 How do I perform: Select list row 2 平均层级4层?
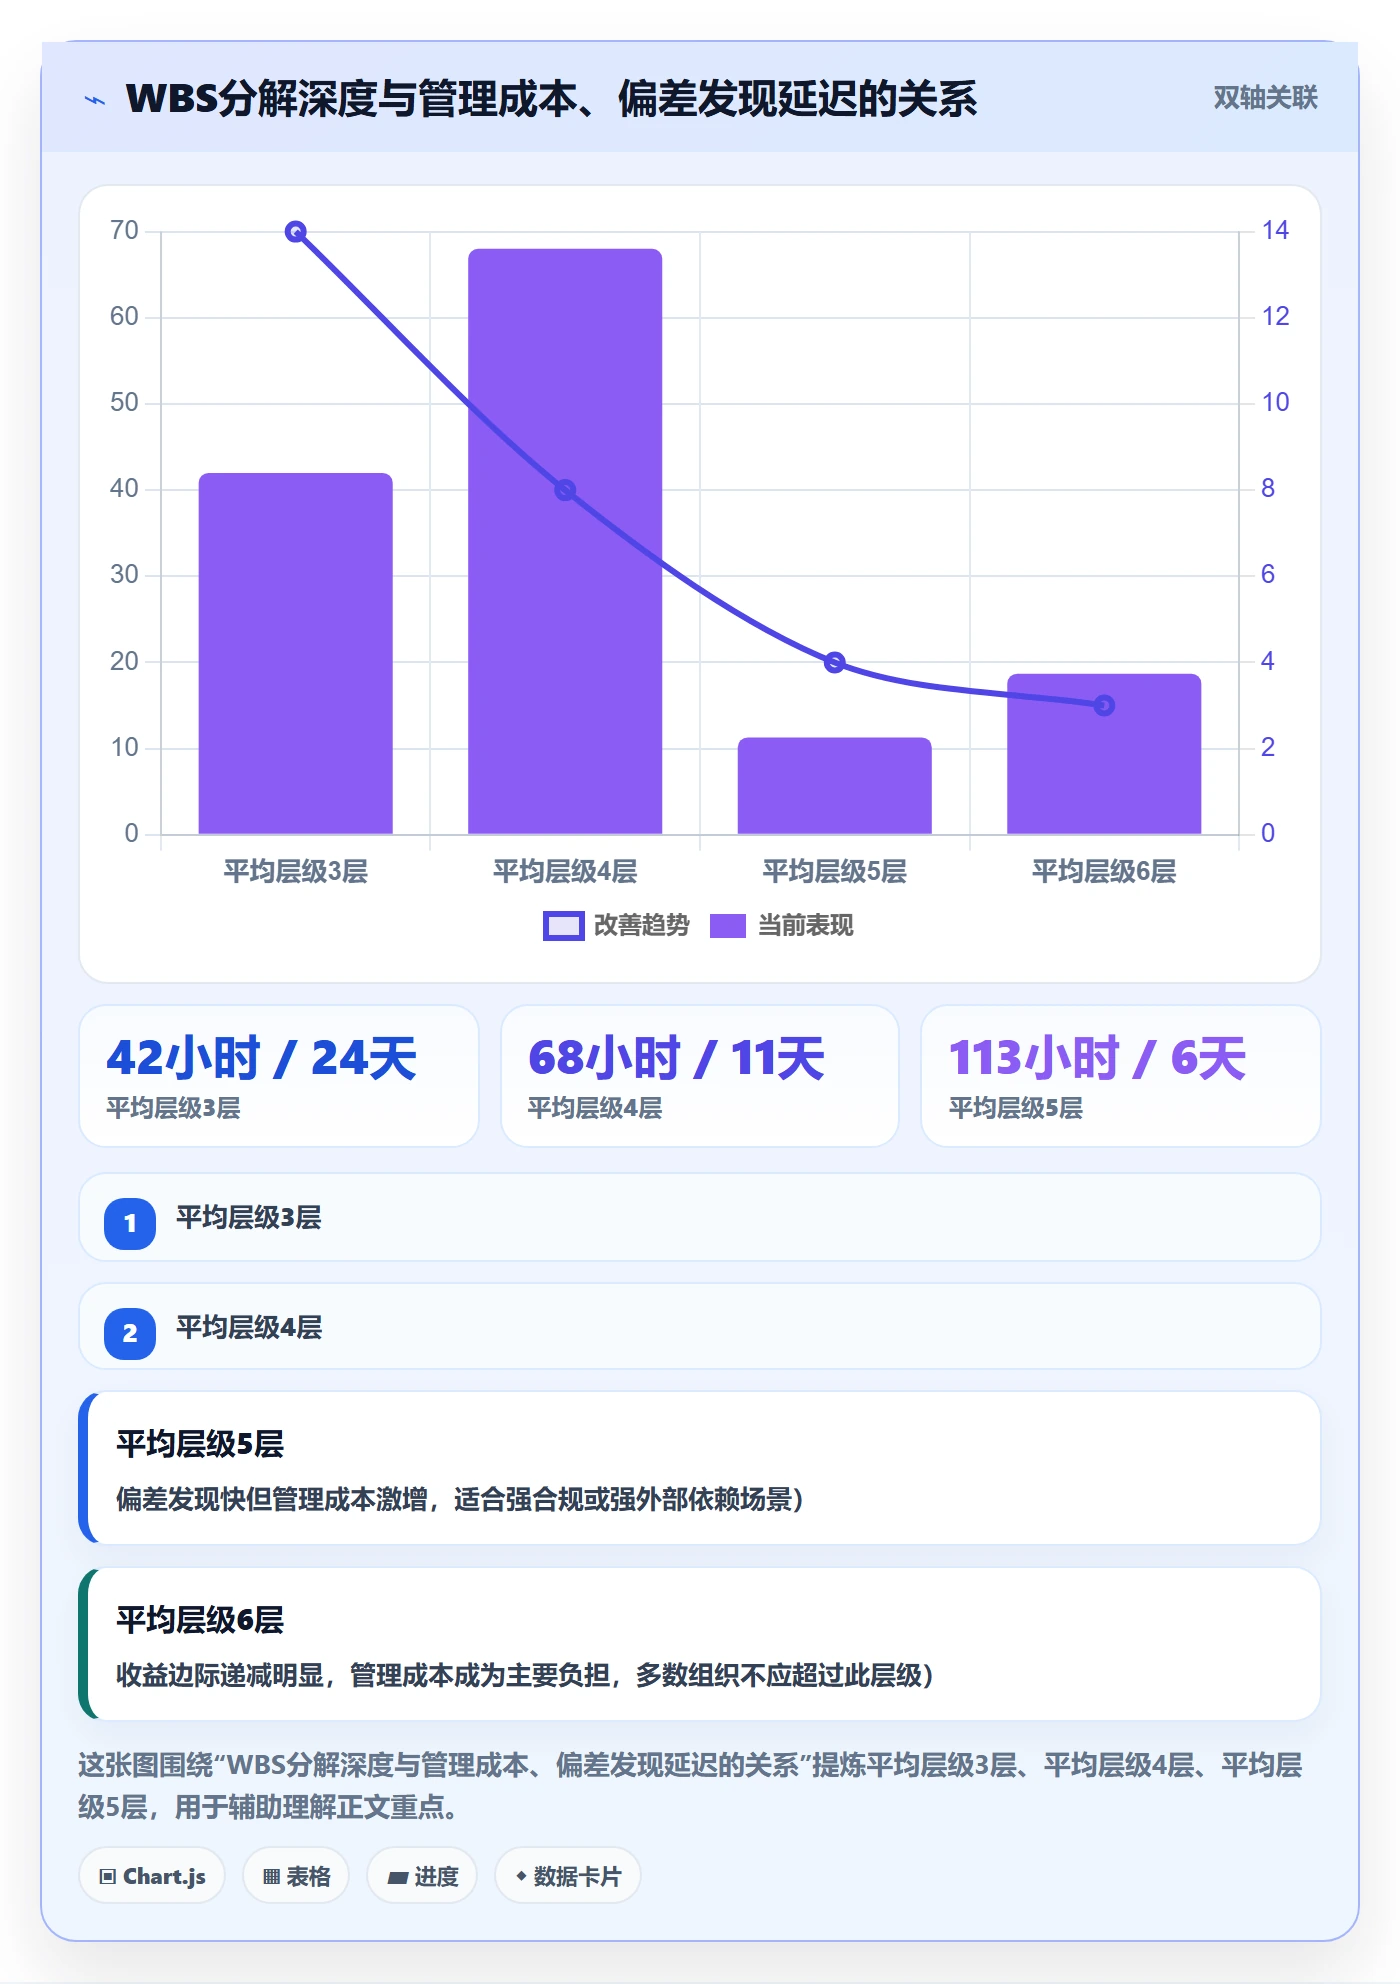click(x=700, y=1326)
